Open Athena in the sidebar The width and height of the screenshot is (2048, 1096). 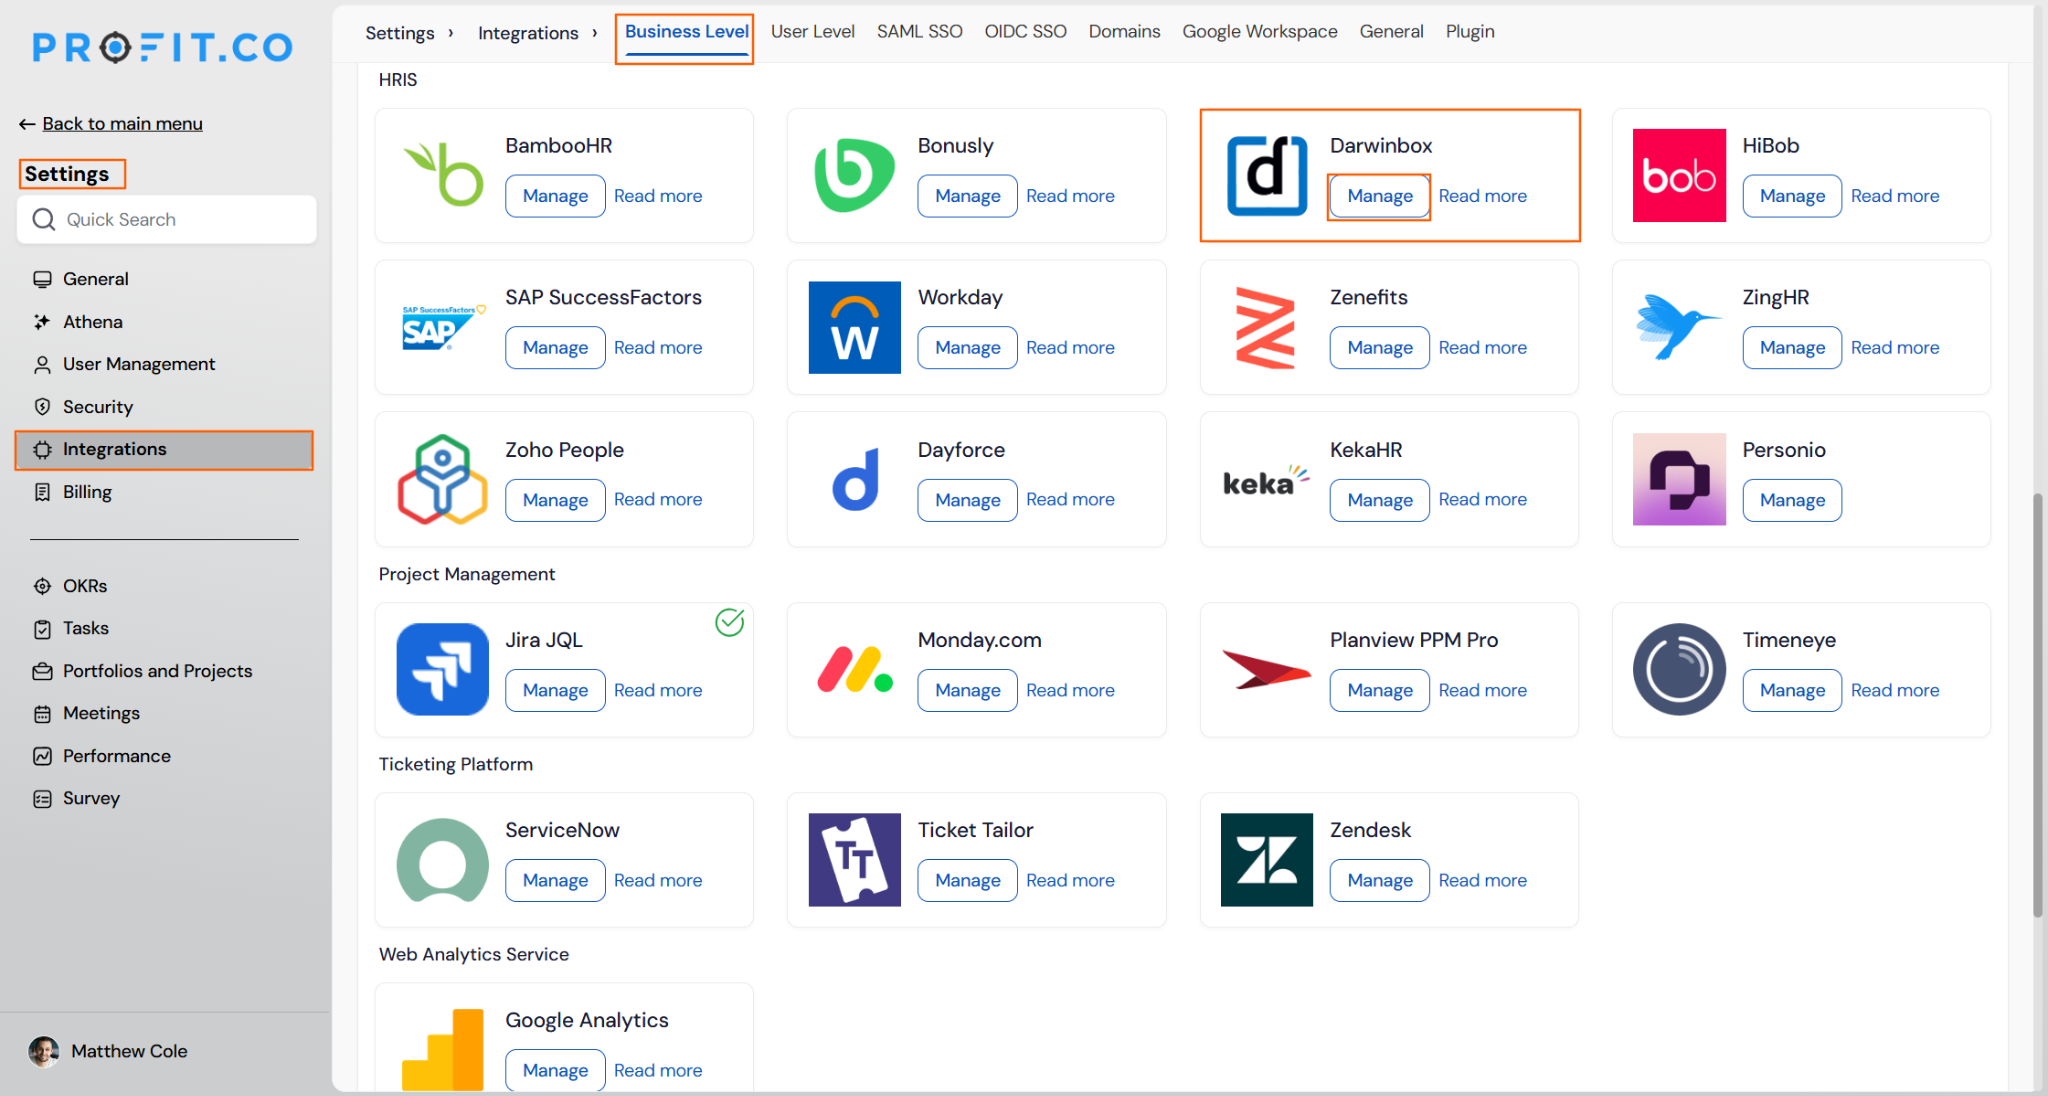(x=92, y=322)
